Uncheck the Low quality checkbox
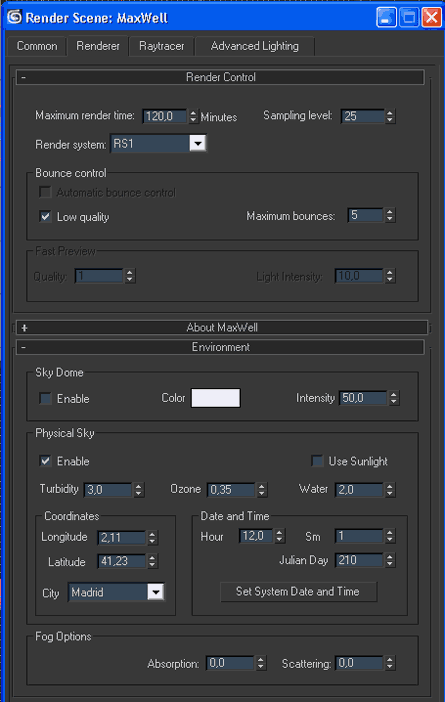This screenshot has height=702, width=445. pyautogui.click(x=45, y=217)
